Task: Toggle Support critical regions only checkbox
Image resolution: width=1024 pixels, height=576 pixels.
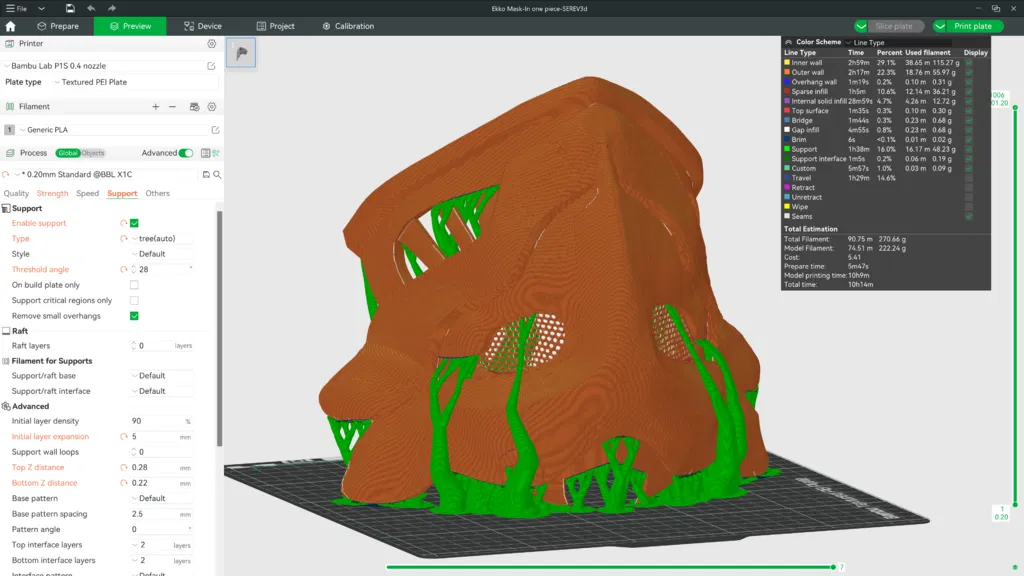Action: point(134,300)
